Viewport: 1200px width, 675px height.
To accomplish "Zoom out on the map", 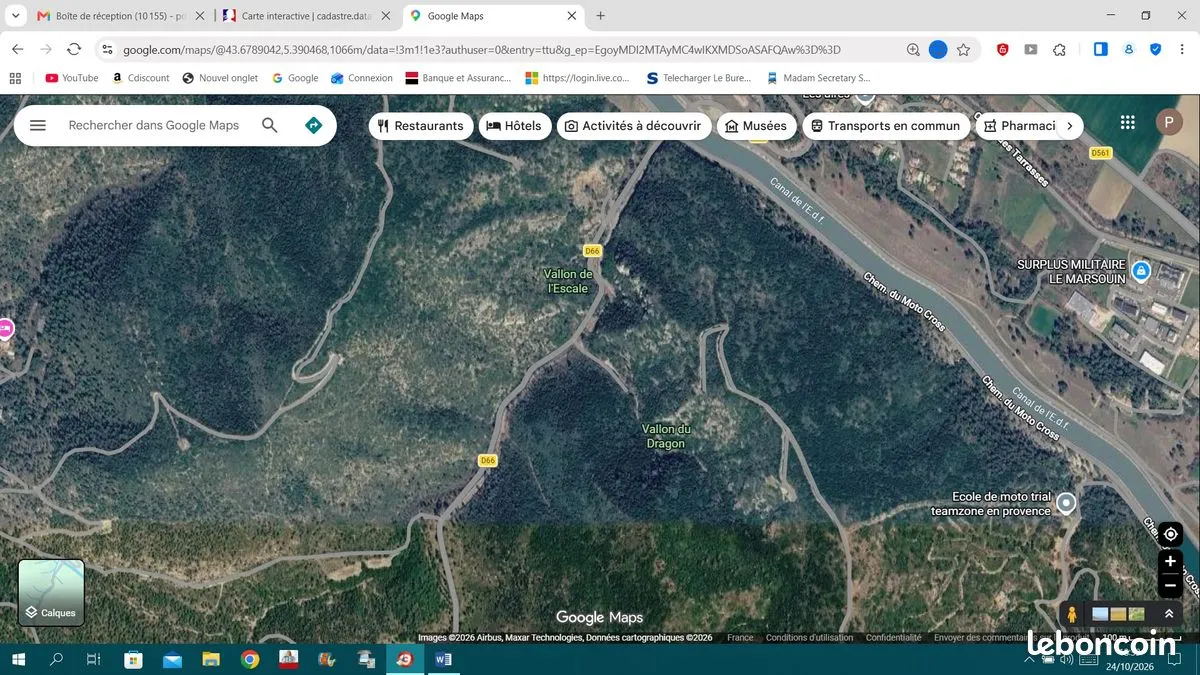I will 1170,585.
